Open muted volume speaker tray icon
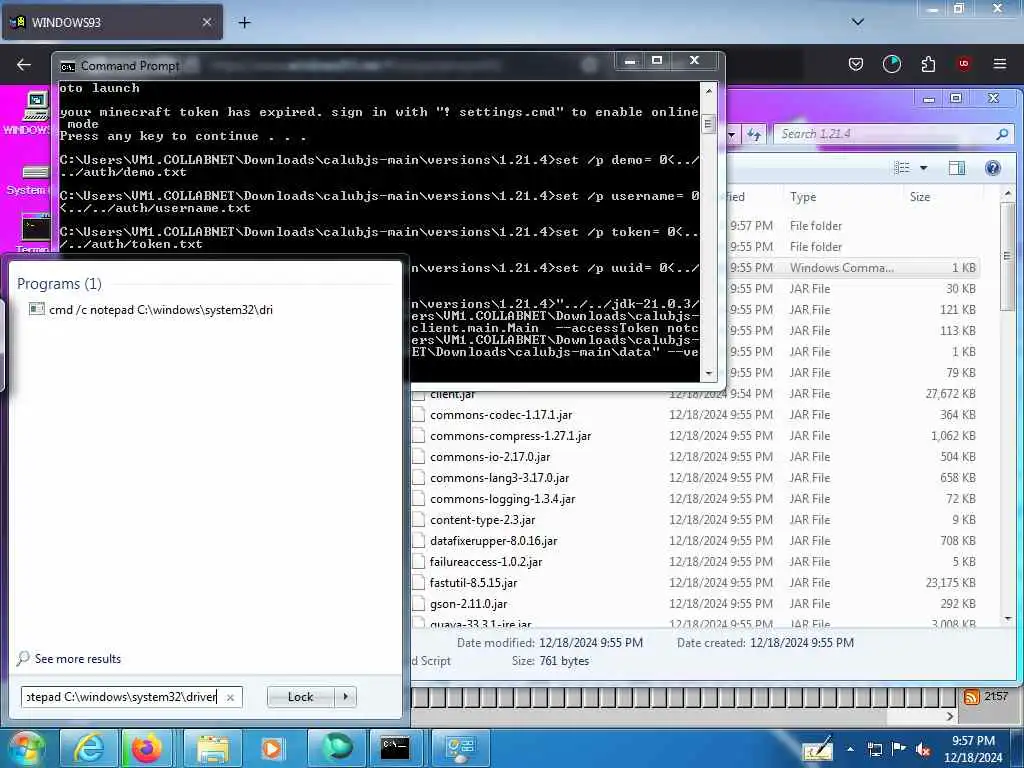Image resolution: width=1024 pixels, height=768 pixels. [x=923, y=750]
